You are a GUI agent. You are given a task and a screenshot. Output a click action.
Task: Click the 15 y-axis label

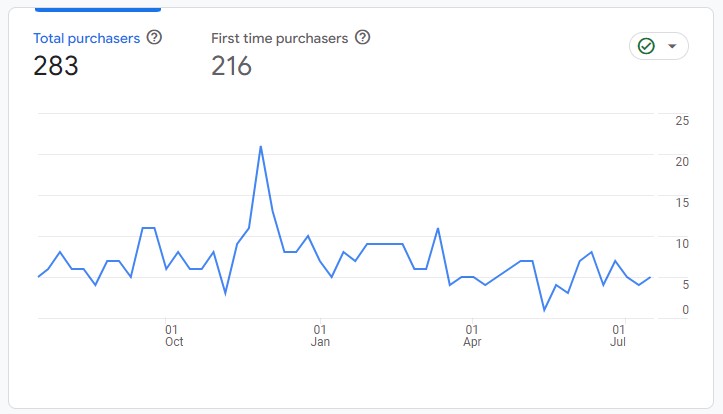(682, 203)
